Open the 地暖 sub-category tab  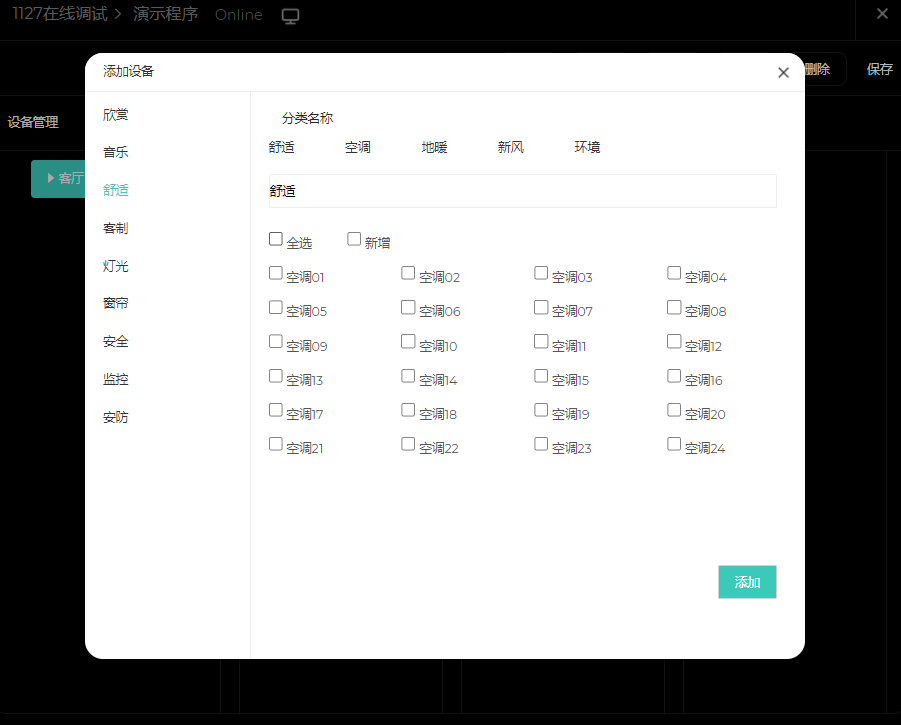[434, 148]
